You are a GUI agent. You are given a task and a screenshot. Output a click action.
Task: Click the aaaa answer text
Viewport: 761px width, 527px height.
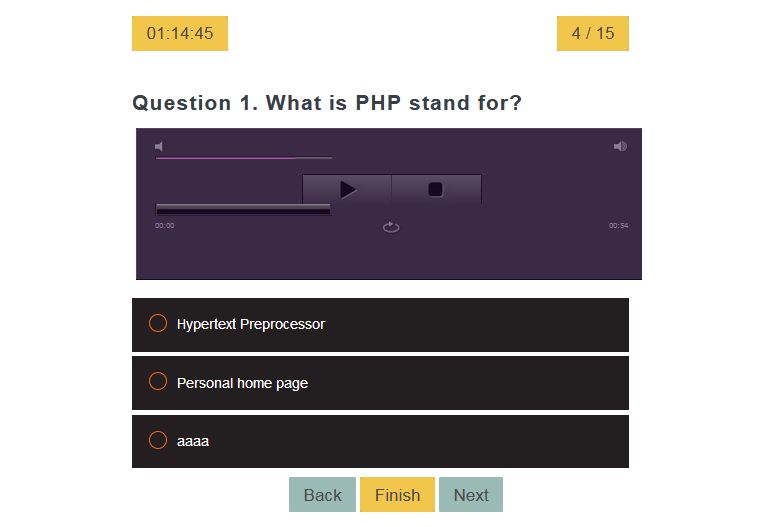click(193, 441)
